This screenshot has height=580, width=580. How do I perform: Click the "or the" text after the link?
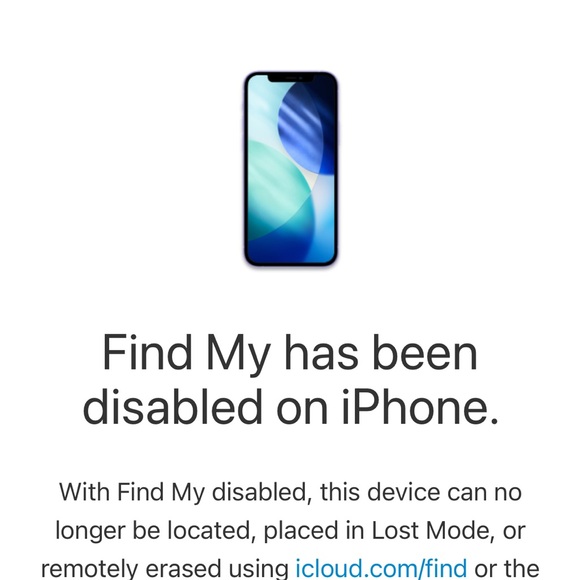pos(506,569)
